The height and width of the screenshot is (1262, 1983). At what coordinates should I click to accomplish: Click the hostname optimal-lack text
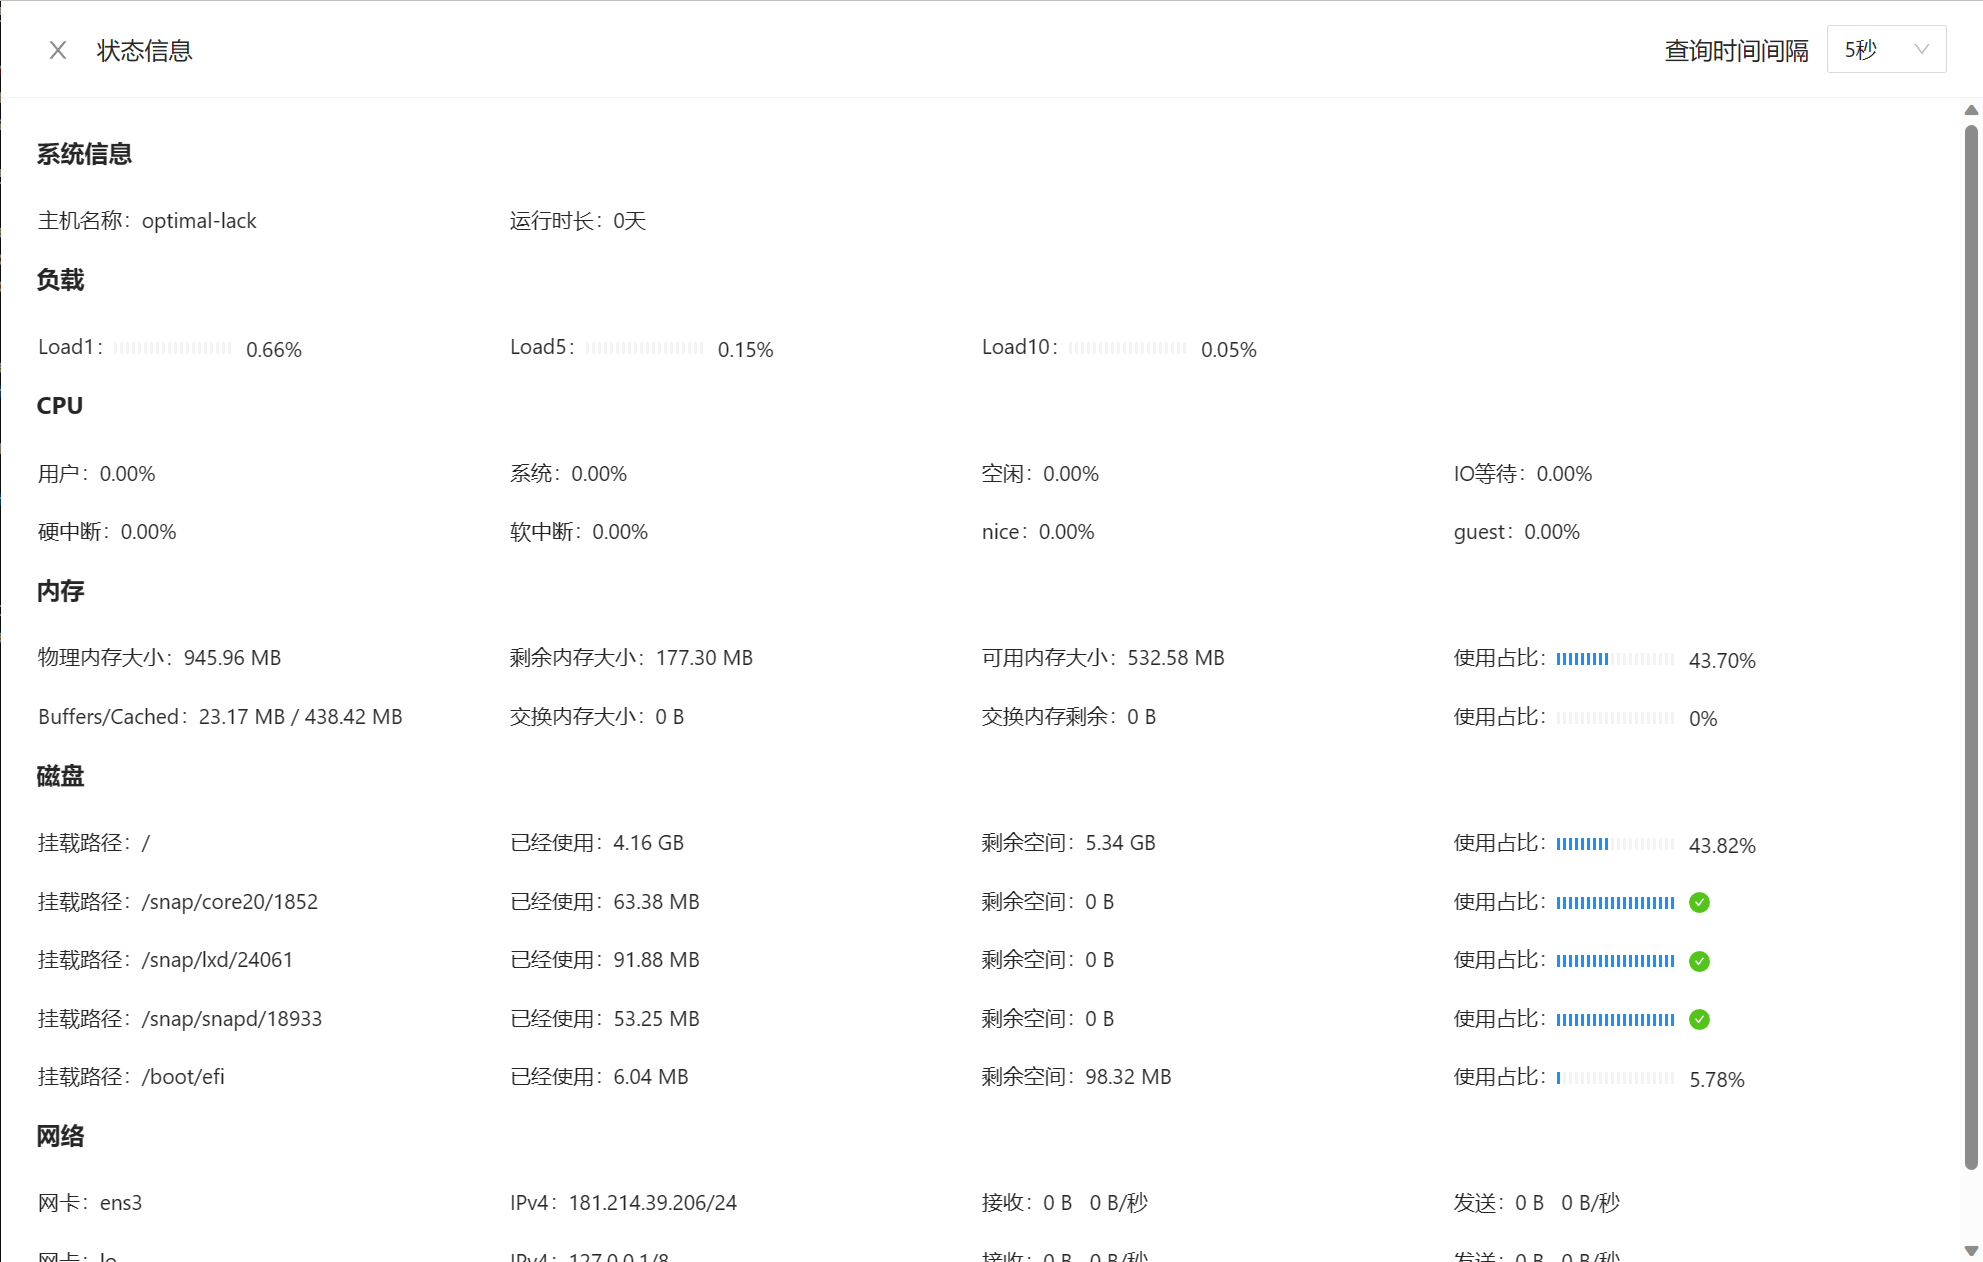(199, 221)
